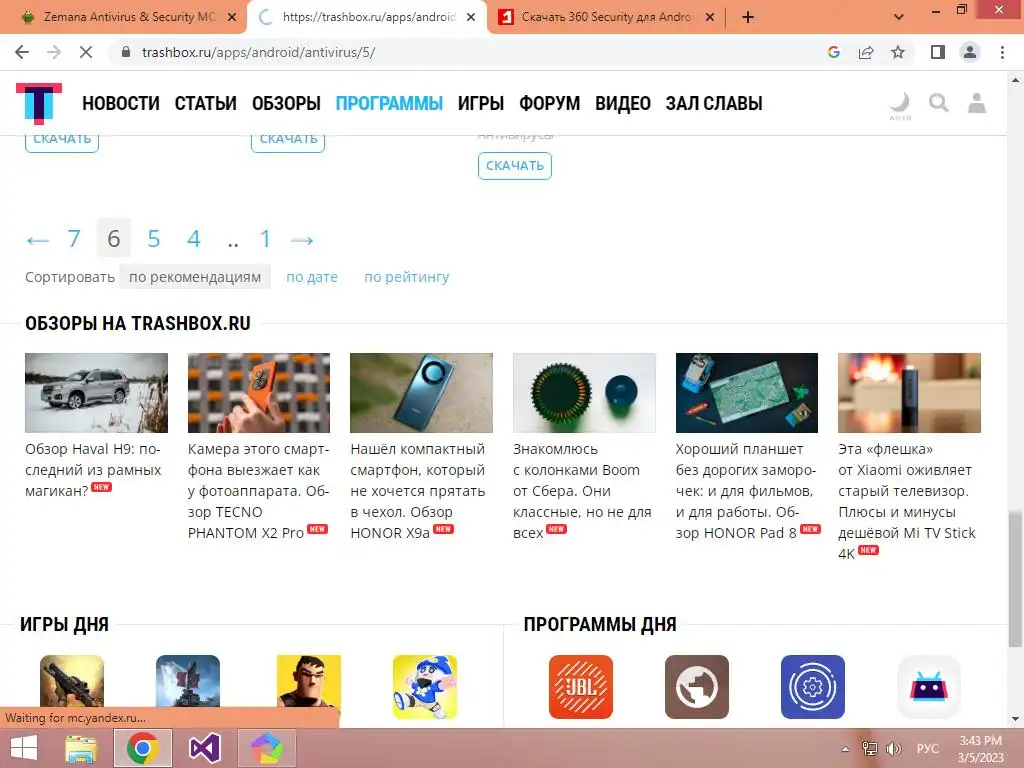Go to pagination page 5

153,238
